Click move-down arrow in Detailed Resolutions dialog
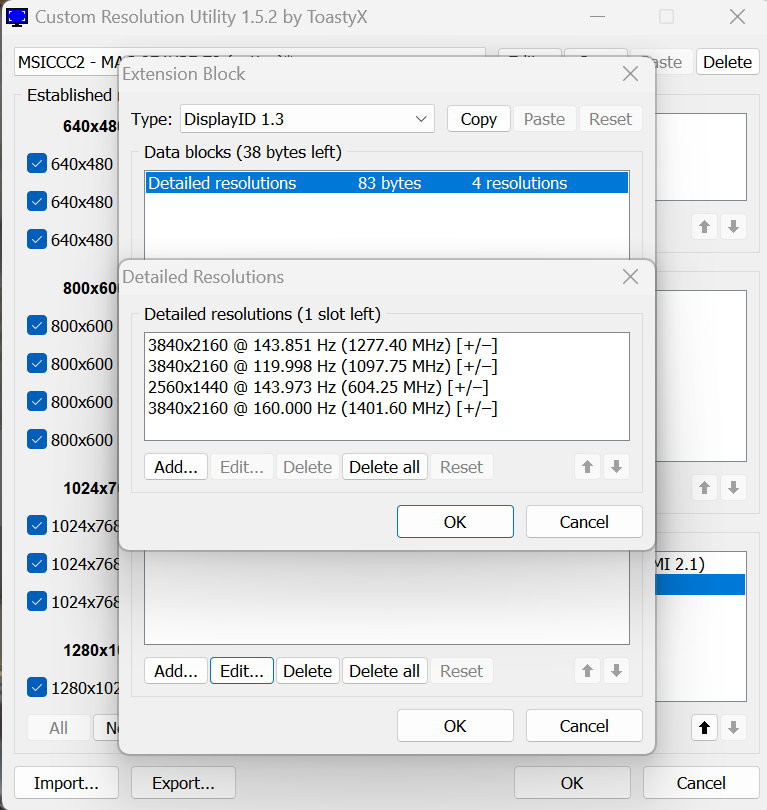 tap(616, 467)
